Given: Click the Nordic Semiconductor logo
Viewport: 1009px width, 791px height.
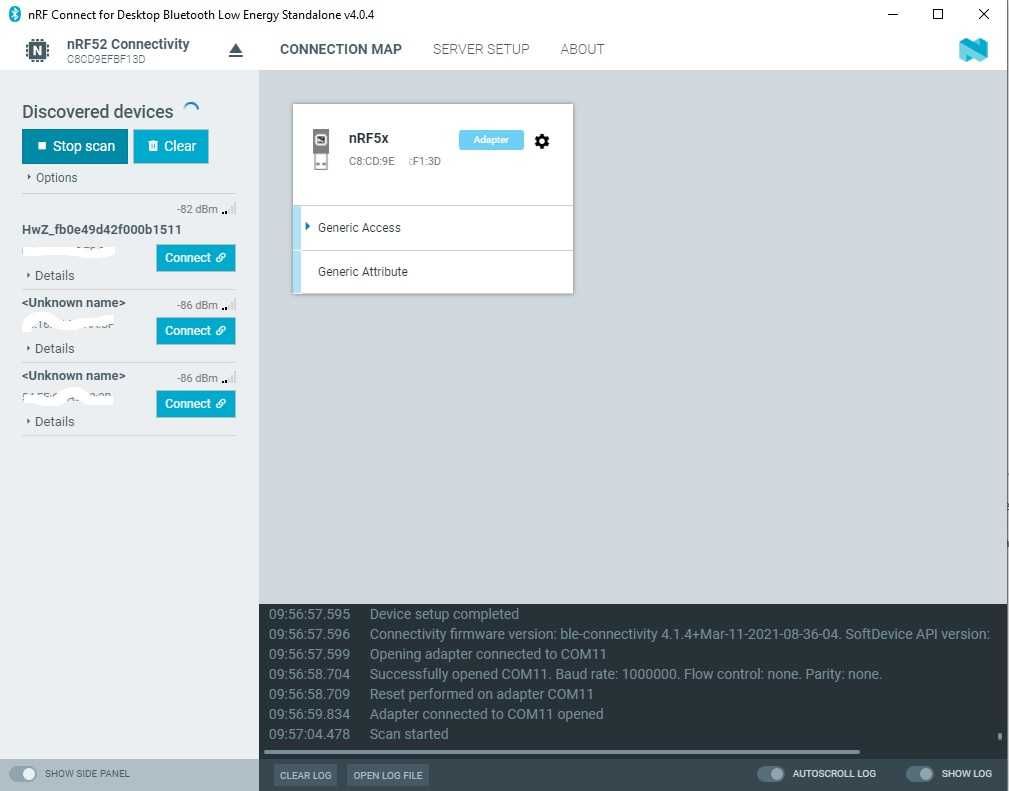Looking at the screenshot, I should click(x=973, y=50).
